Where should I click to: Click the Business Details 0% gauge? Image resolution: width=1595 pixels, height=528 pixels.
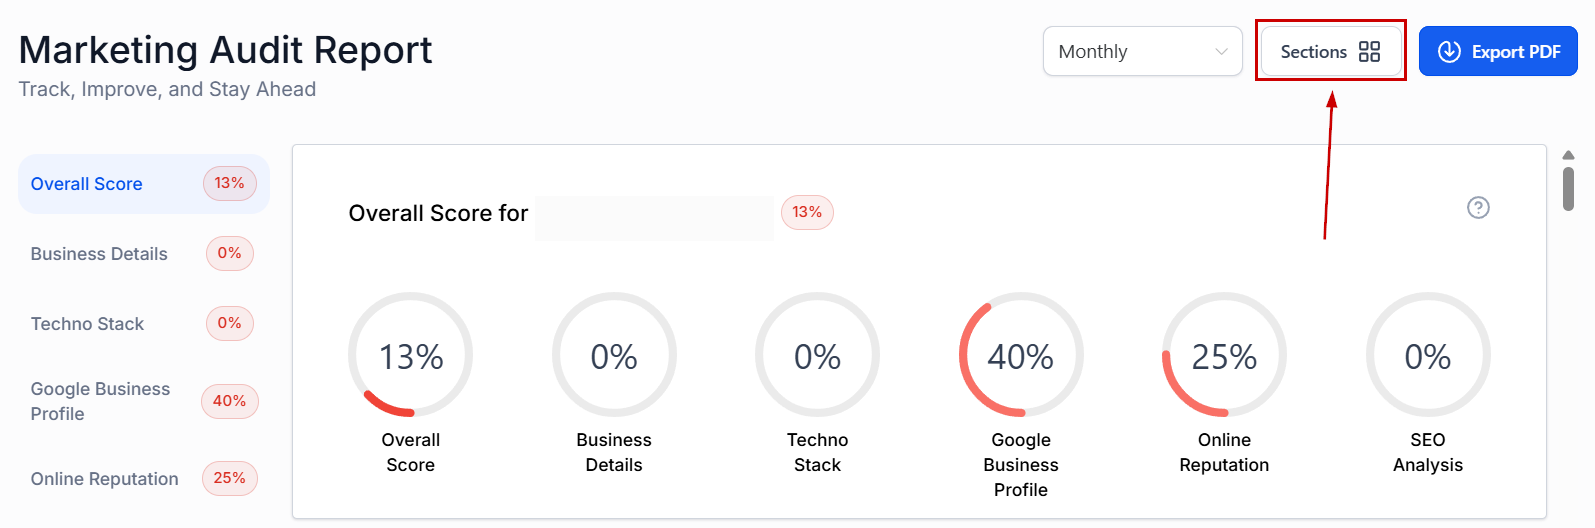click(x=614, y=355)
